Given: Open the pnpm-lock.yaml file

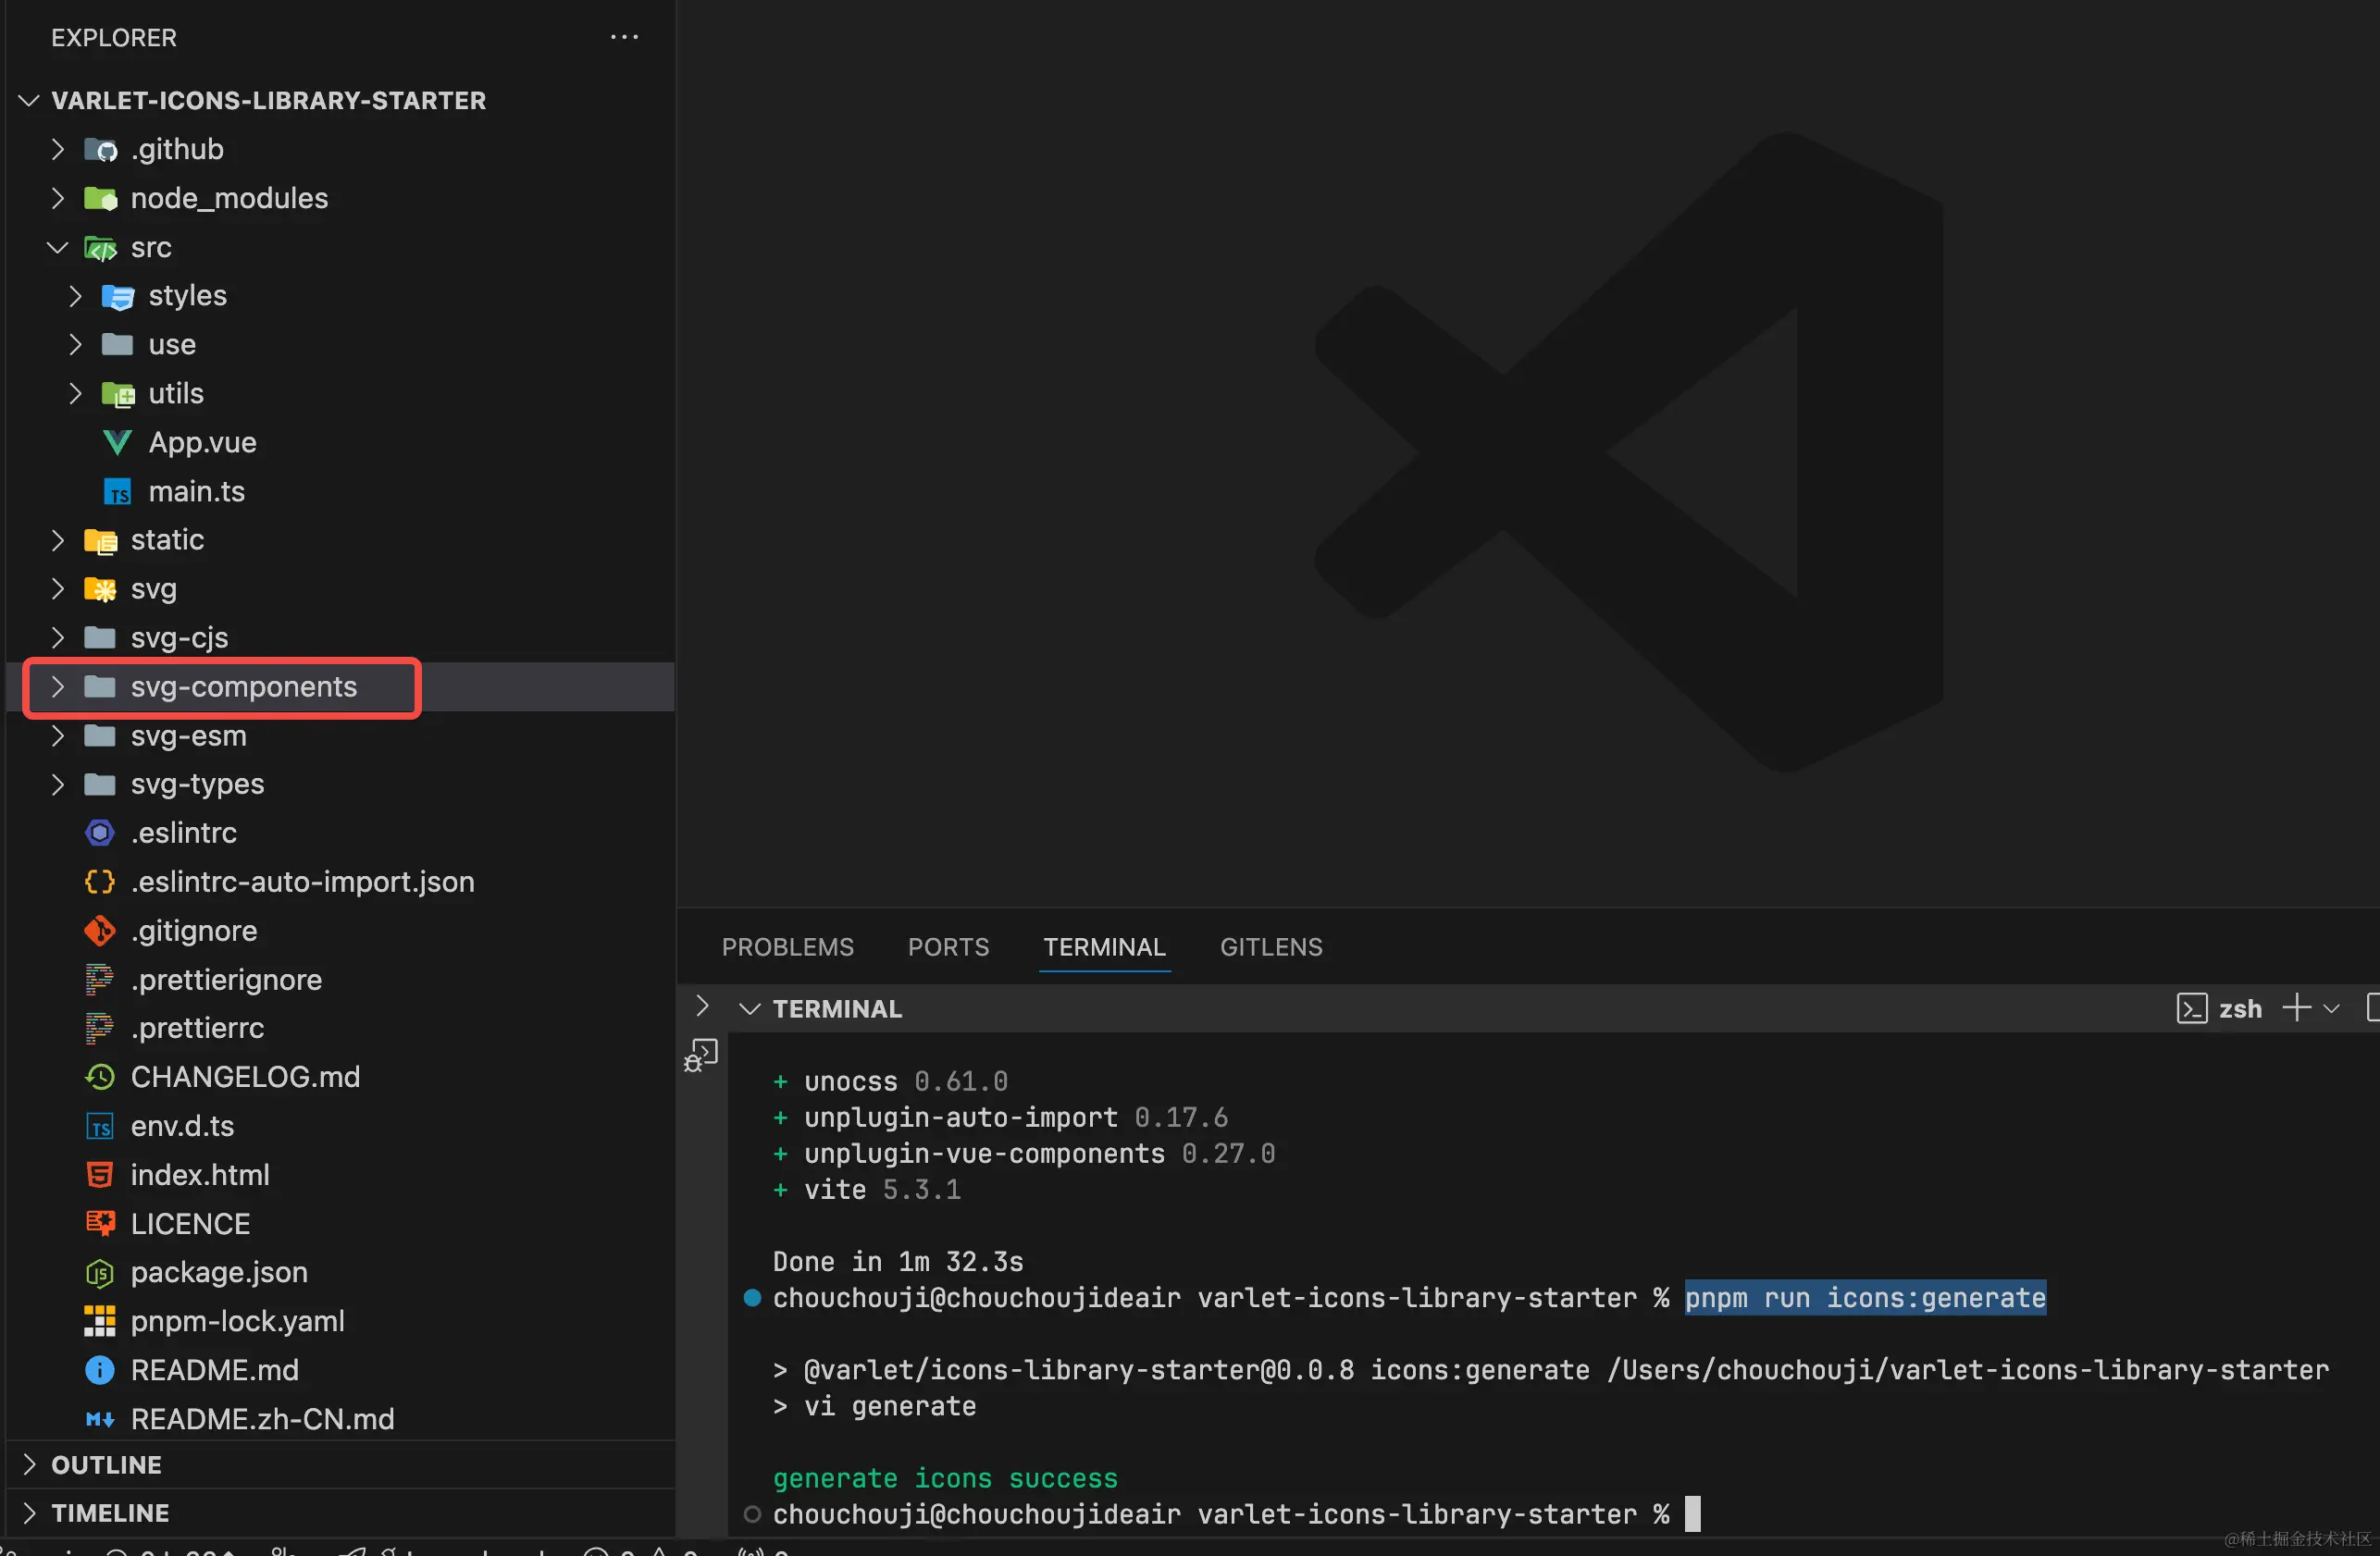Looking at the screenshot, I should (237, 1321).
